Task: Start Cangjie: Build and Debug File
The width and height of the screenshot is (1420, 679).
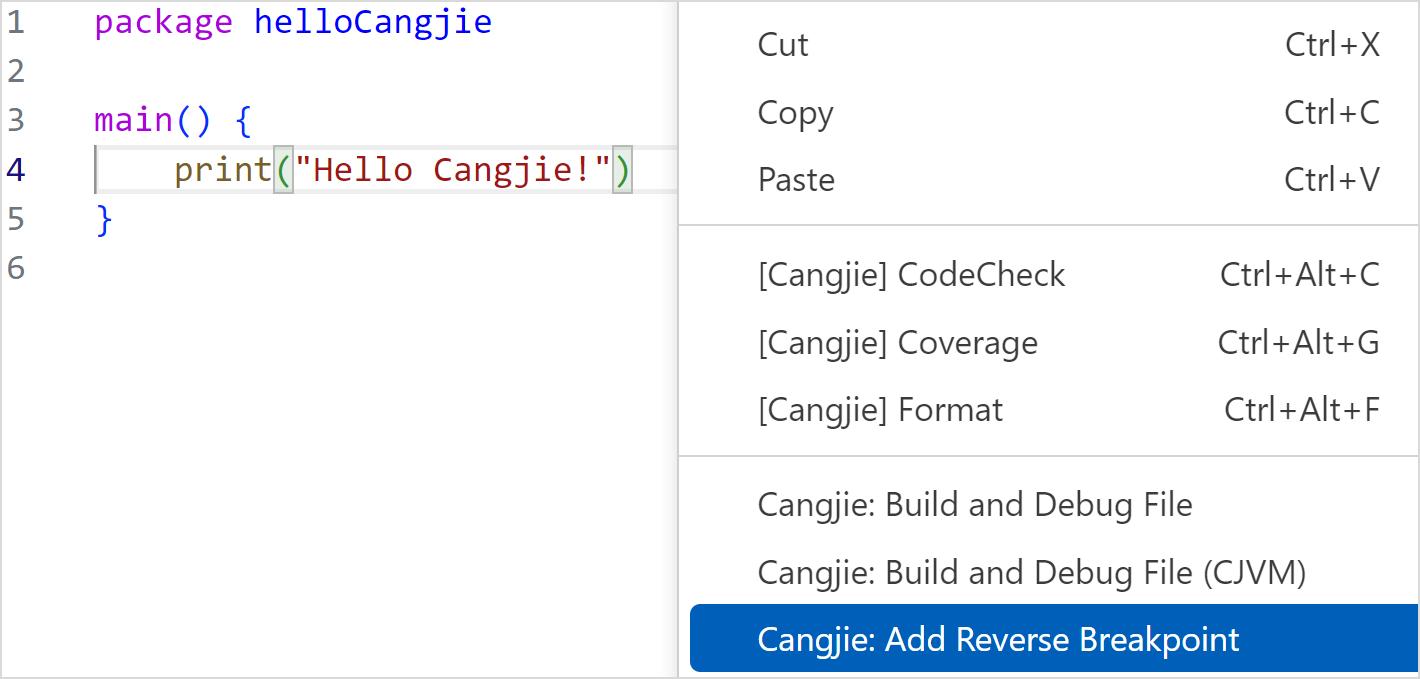Action: pyautogui.click(x=974, y=505)
